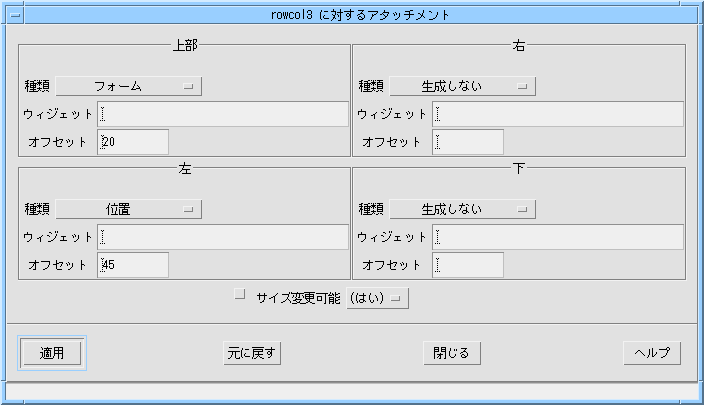Screen dimensions: 704x405
Task: Focus ウィジェット field in 下 section
Action: click(x=558, y=237)
